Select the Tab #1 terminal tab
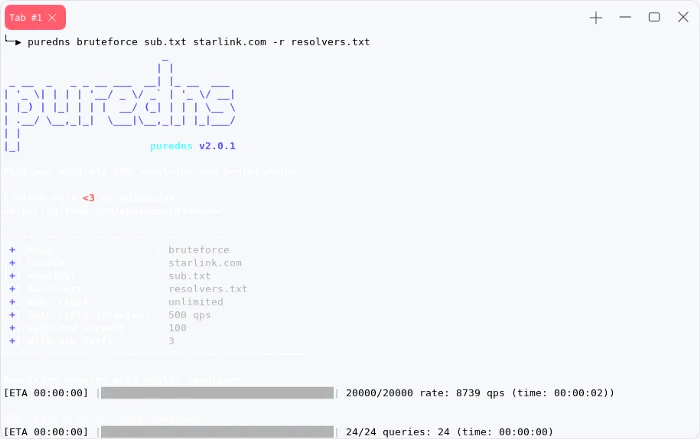Viewport: 700px width, 439px height. [35, 17]
